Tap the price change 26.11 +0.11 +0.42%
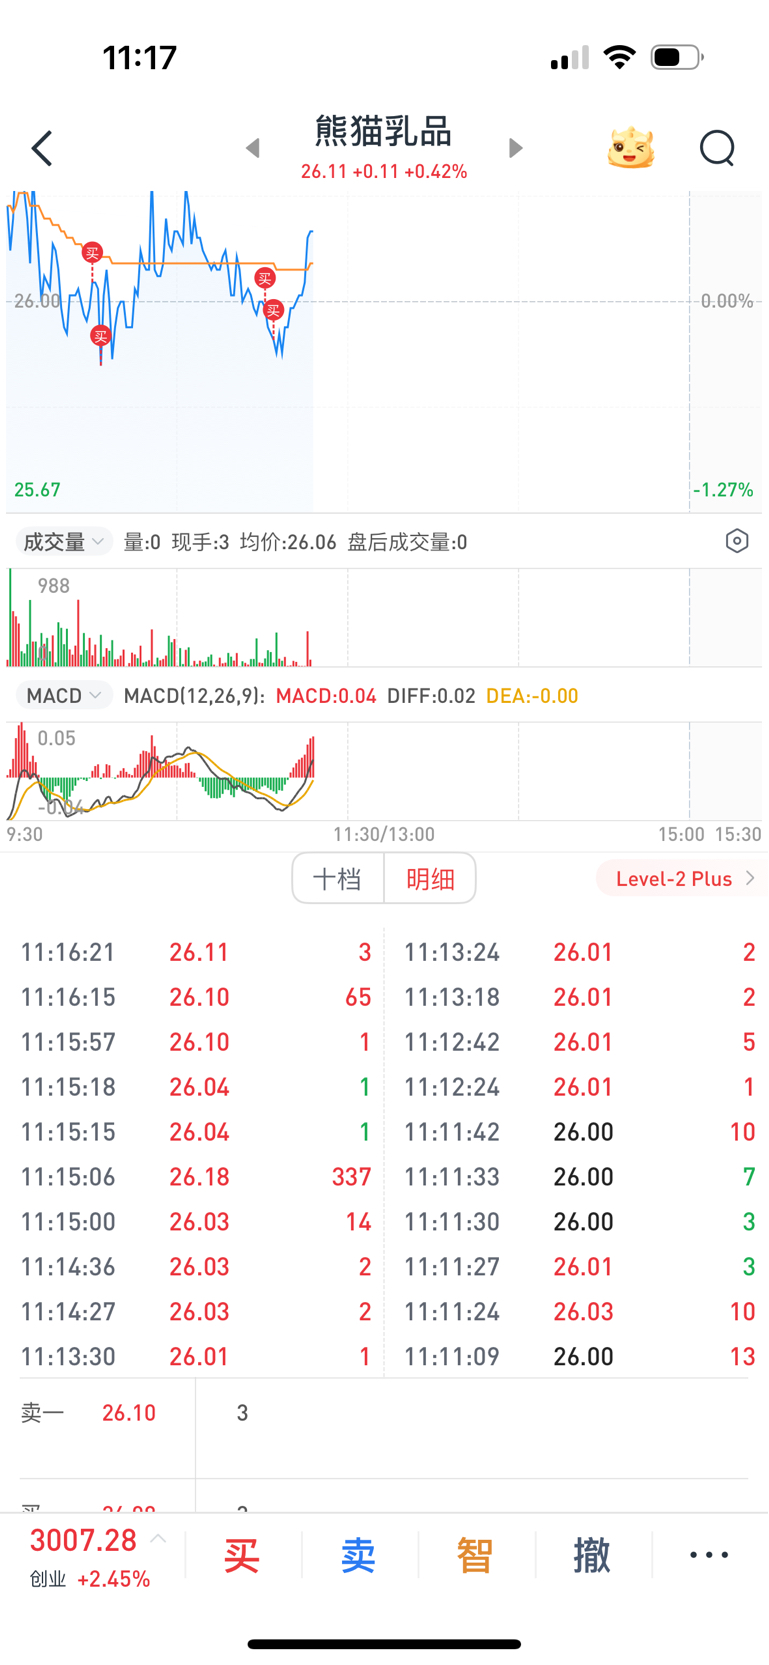Image resolution: width=769 pixels, height=1665 pixels. coord(384,172)
